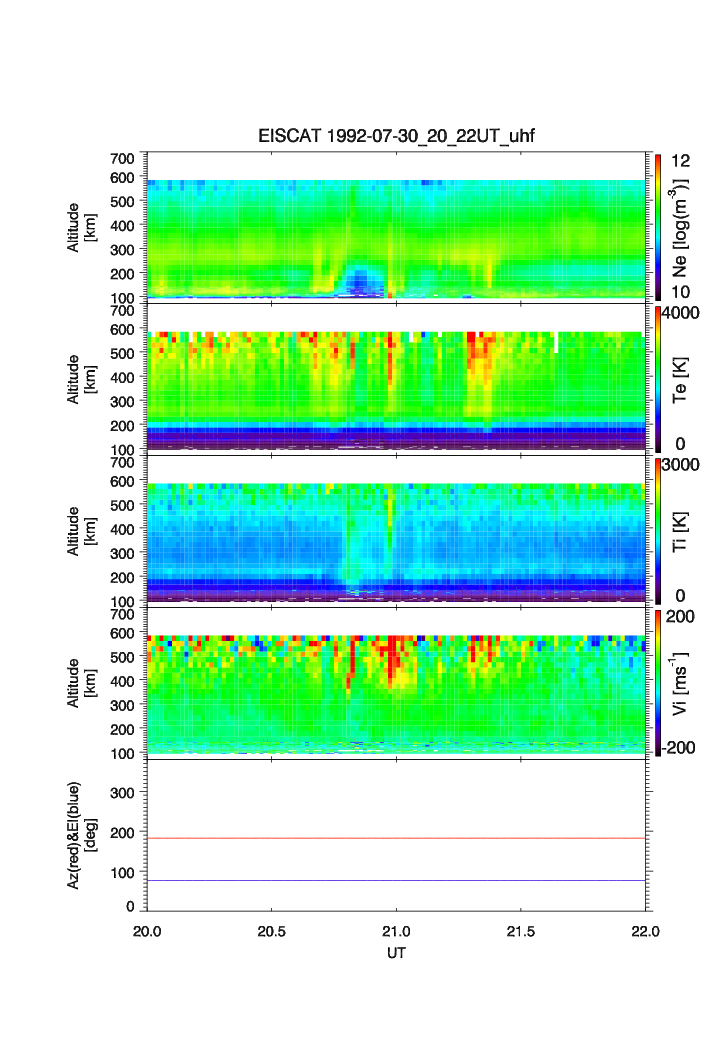Viewport: 708px width, 1063px height.
Task: Click the -200 value on Vi colorbar
Action: 680,748
